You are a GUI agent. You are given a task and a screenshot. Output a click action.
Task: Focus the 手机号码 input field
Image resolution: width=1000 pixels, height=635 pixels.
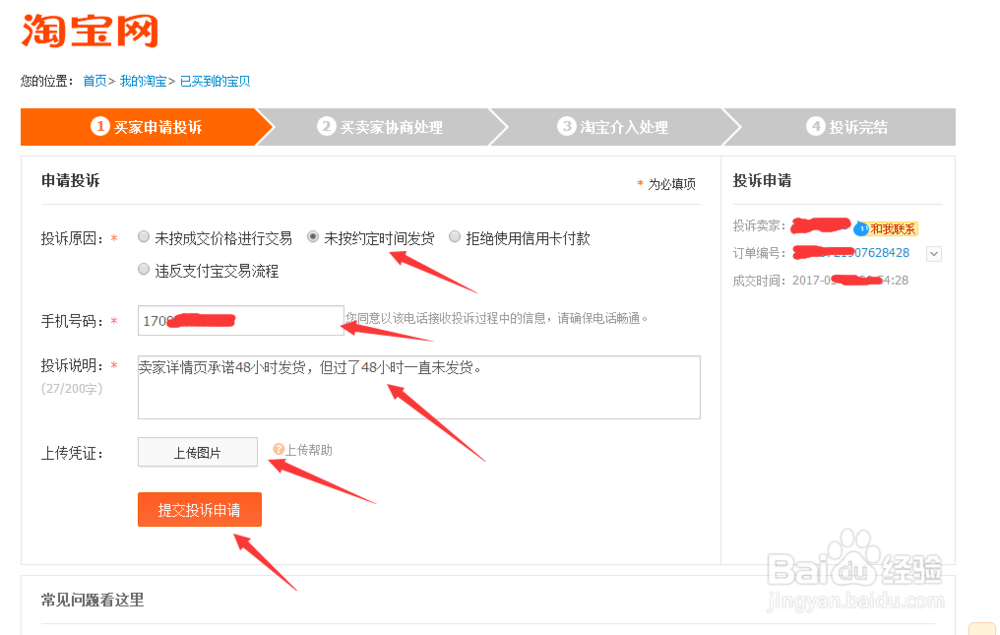240,320
